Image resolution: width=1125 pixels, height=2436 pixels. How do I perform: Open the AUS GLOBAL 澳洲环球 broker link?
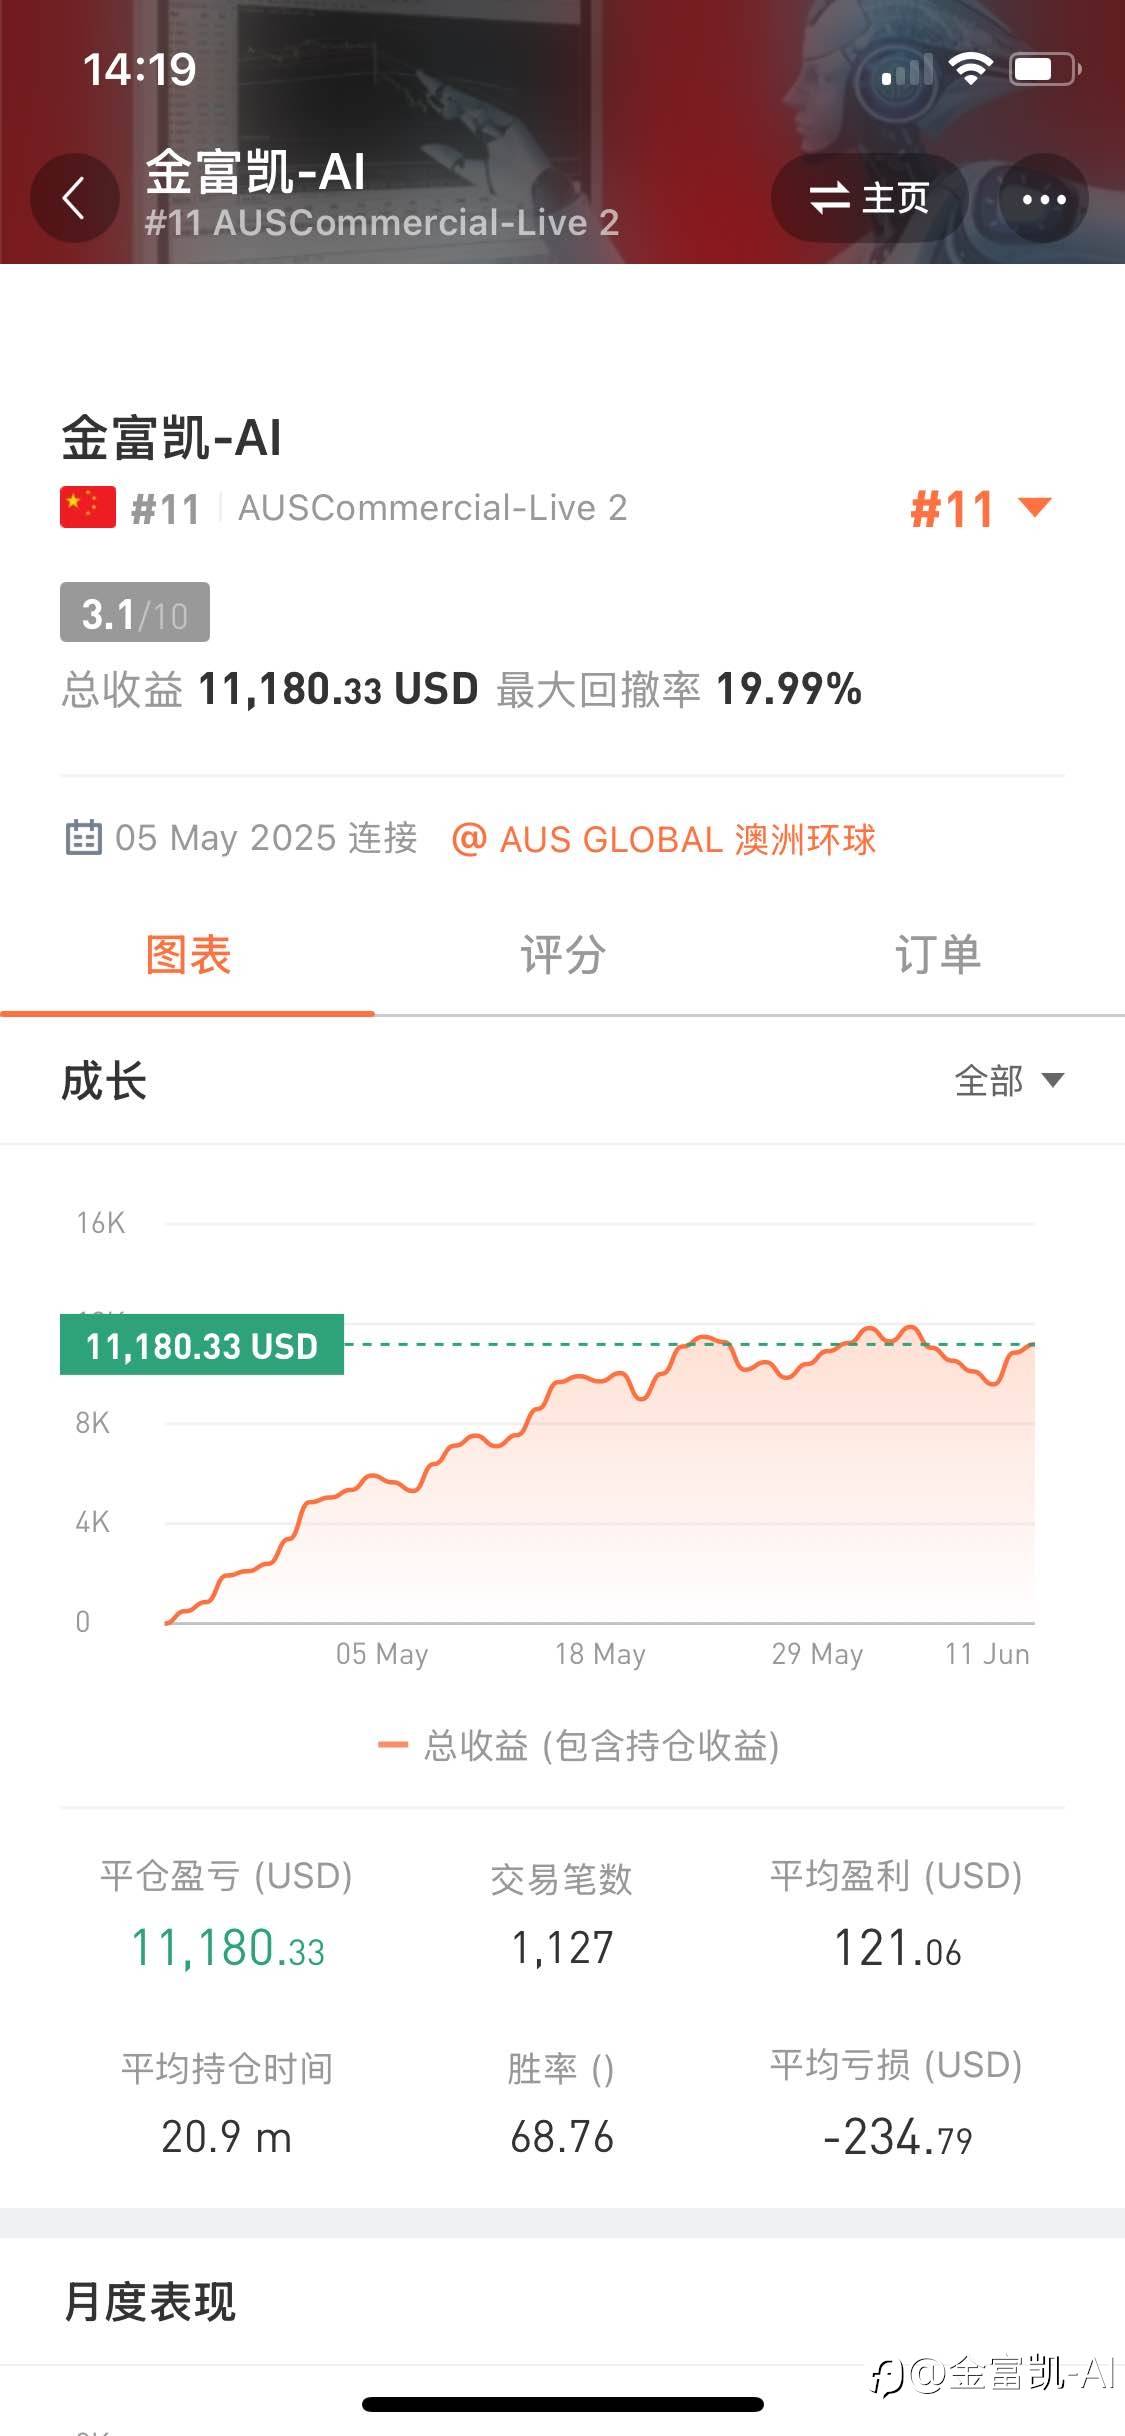tap(664, 839)
